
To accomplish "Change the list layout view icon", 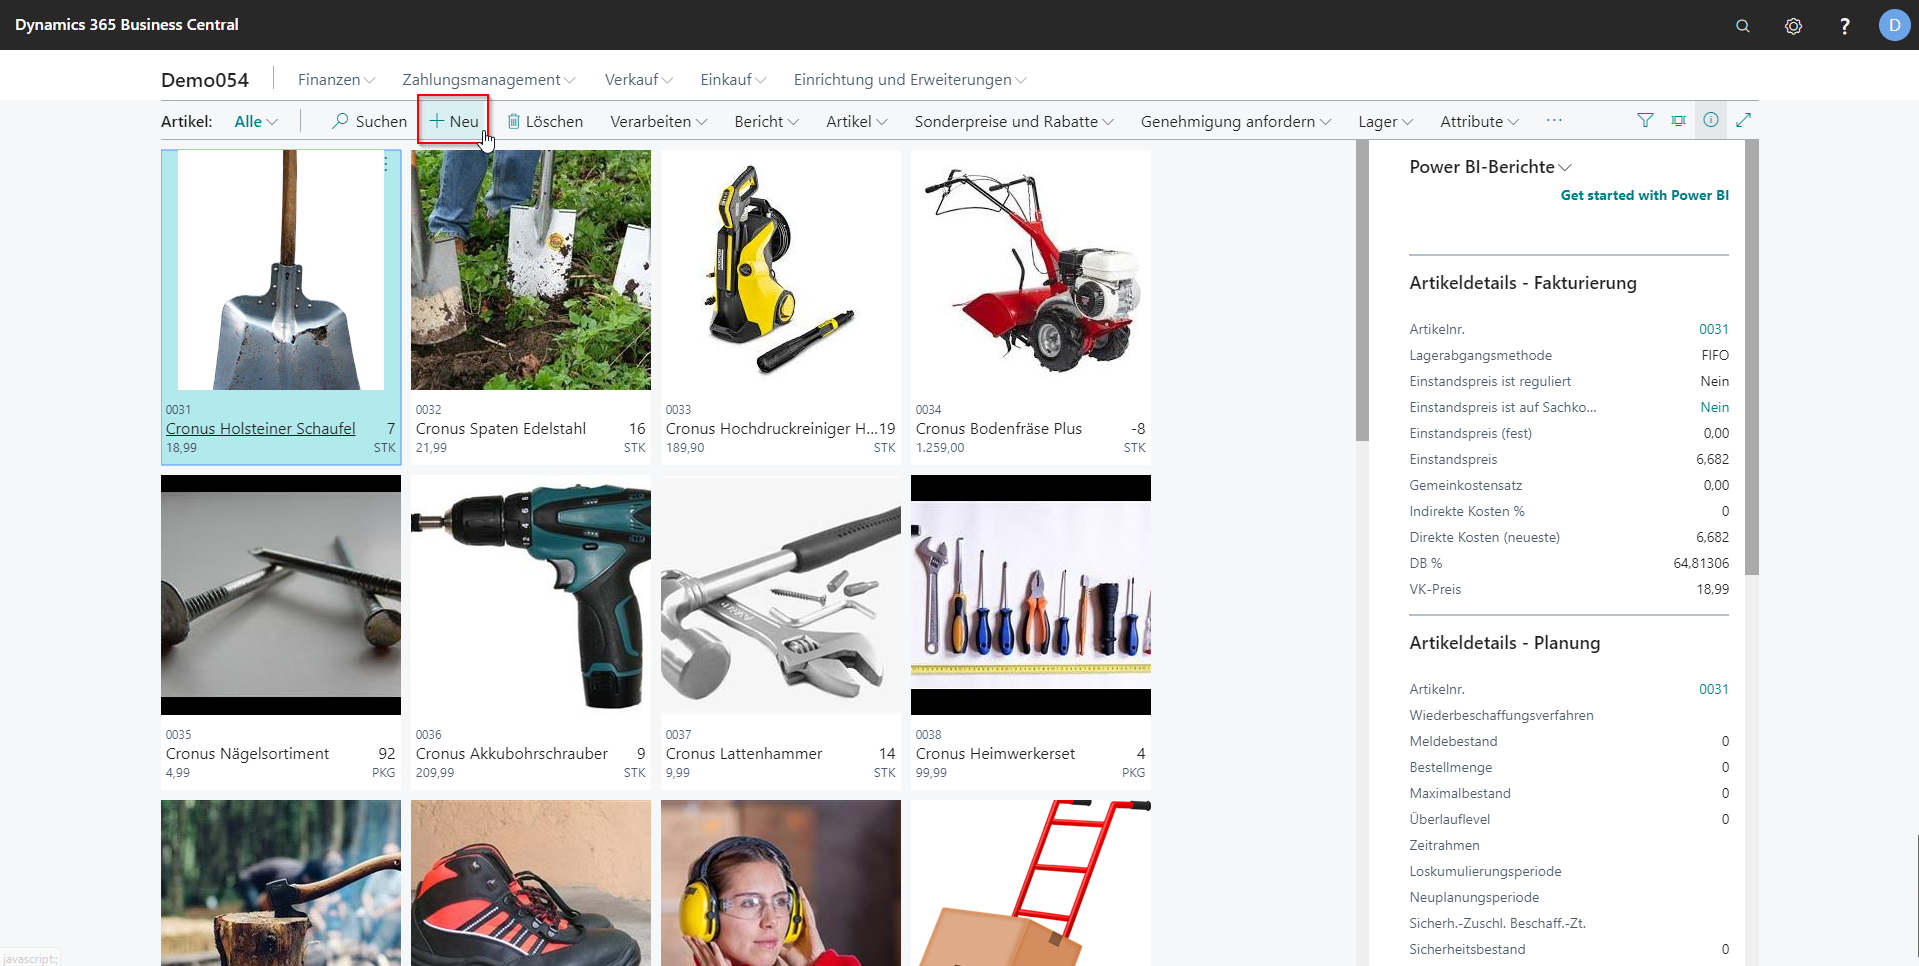I will [x=1678, y=120].
